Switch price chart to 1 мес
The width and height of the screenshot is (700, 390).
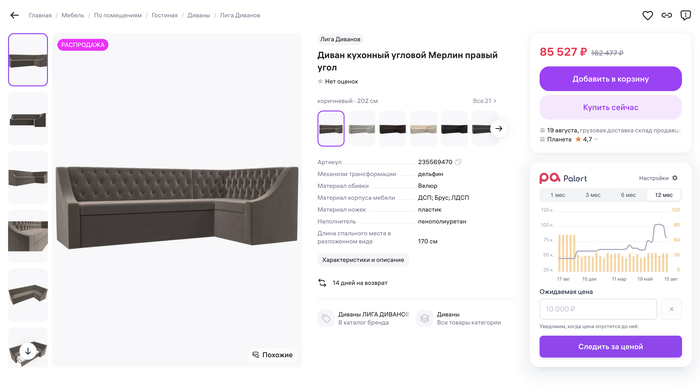558,195
